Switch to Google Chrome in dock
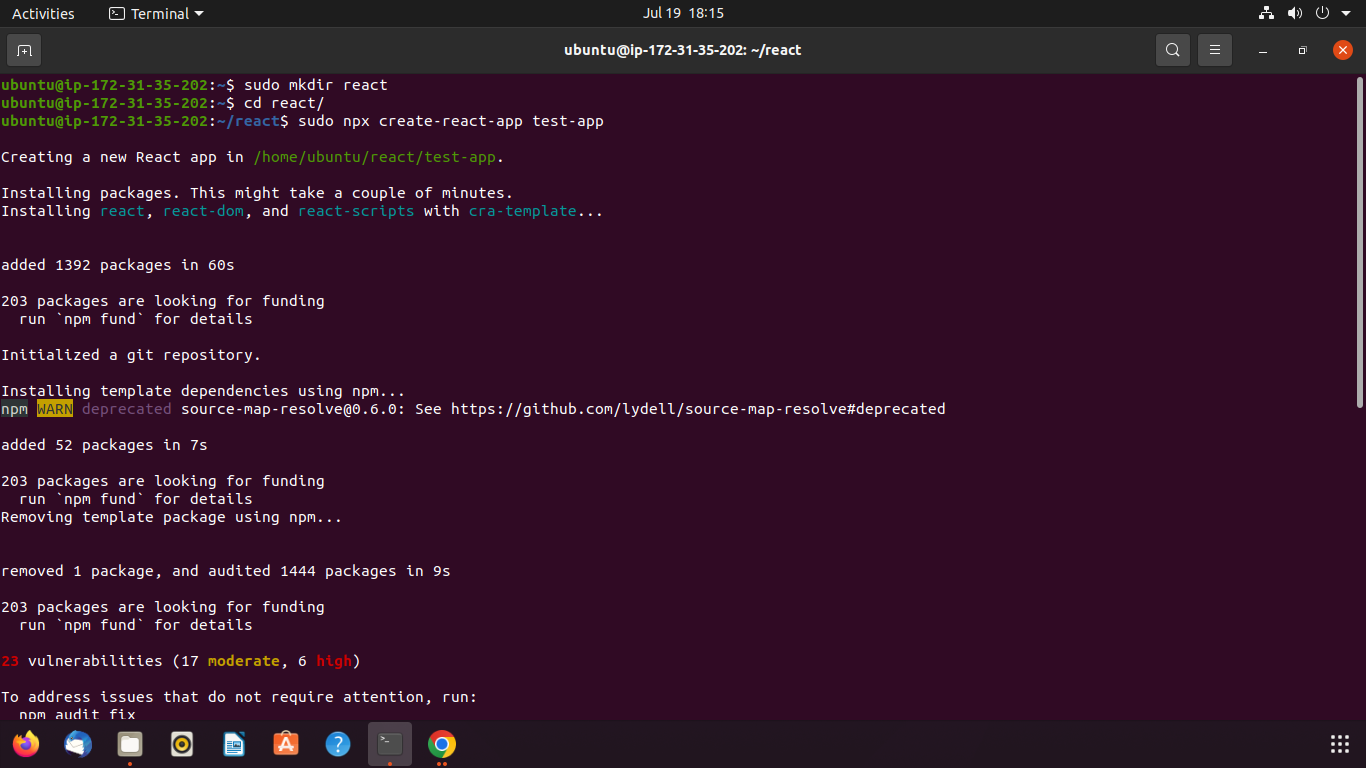1366x768 pixels. [x=442, y=744]
